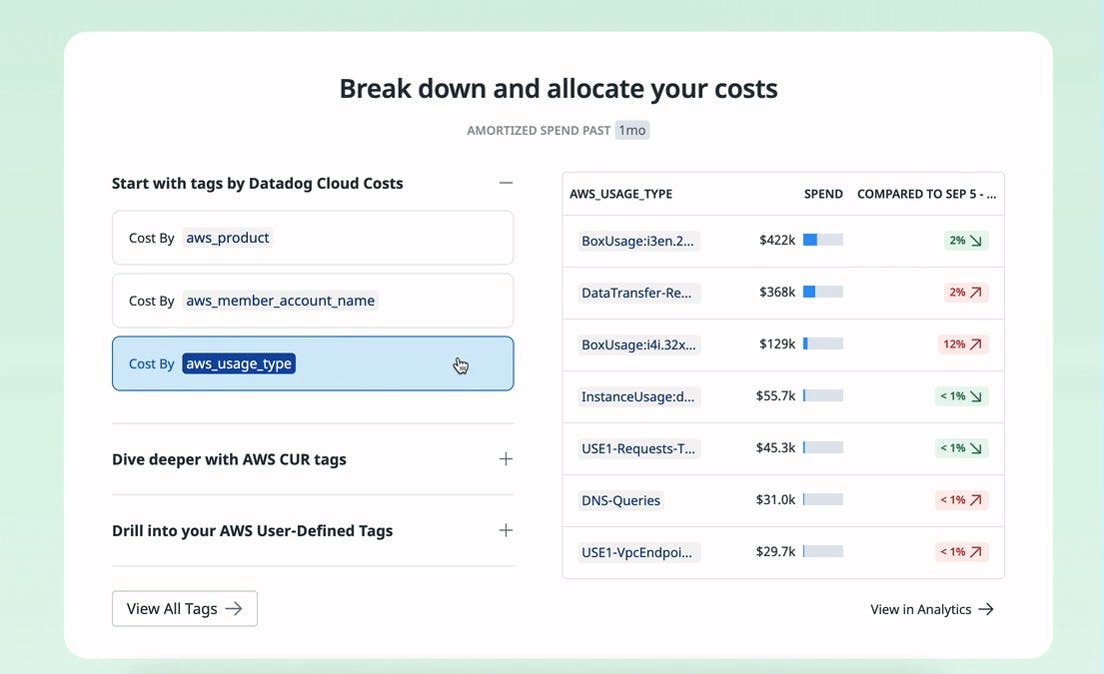Image resolution: width=1104 pixels, height=674 pixels.
Task: Click the SPEND column header
Action: [823, 193]
